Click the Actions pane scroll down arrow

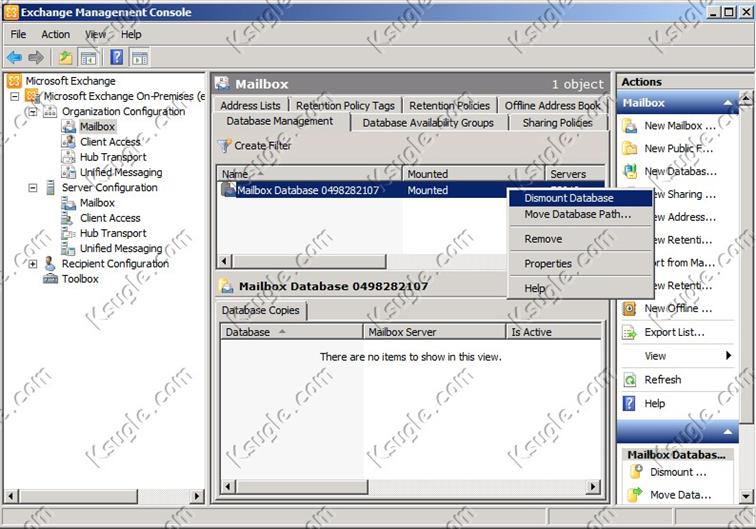[x=745, y=496]
